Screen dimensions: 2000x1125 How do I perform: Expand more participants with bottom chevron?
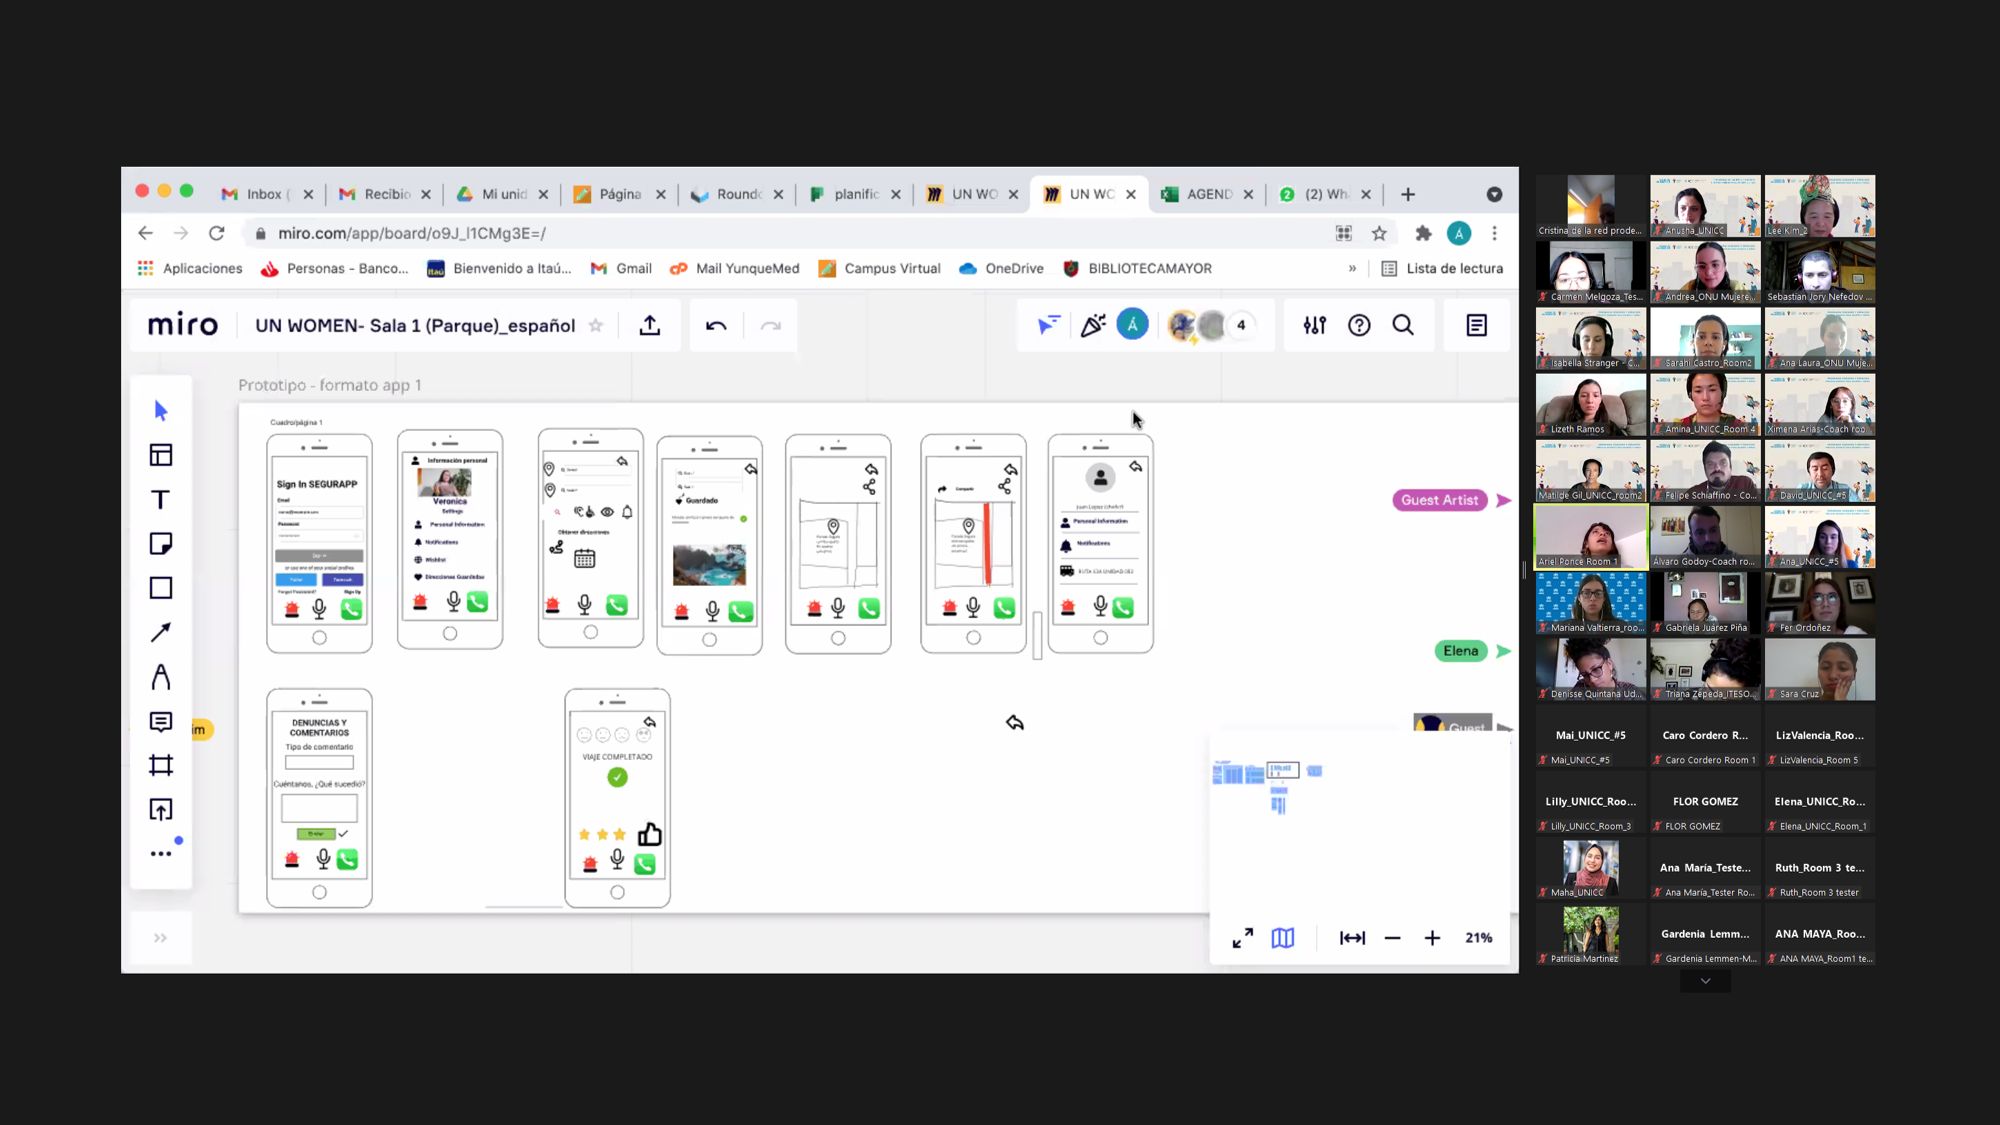coord(1706,981)
